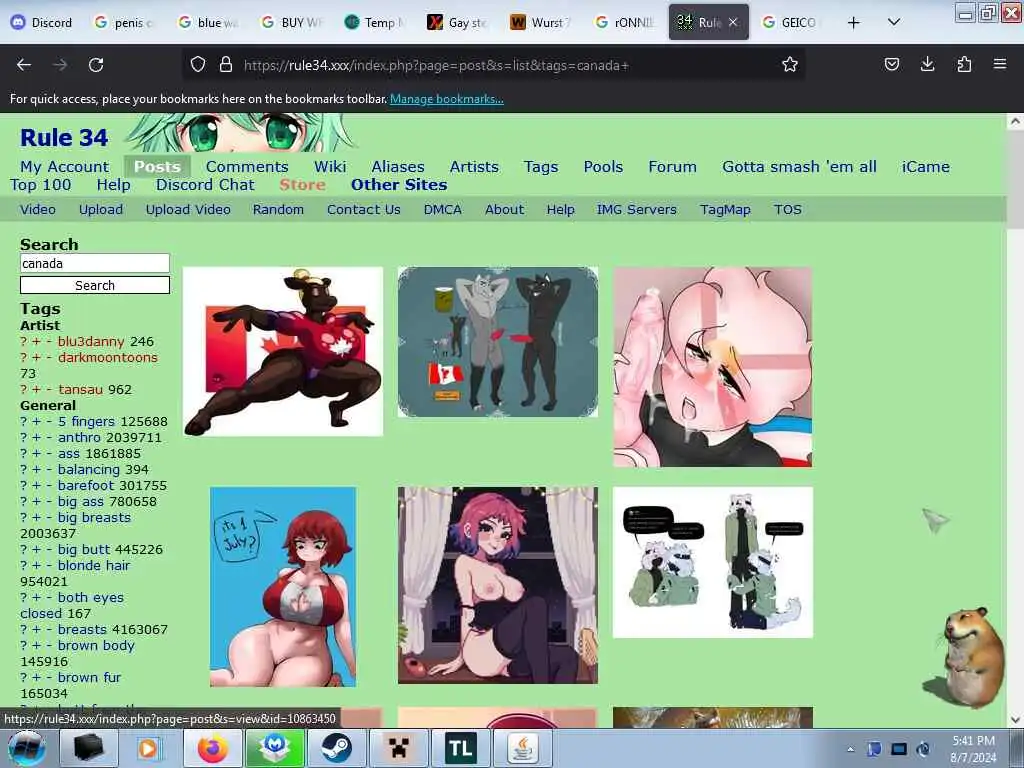The height and width of the screenshot is (768, 1024).
Task: Click the orange Store link
Action: tap(302, 185)
